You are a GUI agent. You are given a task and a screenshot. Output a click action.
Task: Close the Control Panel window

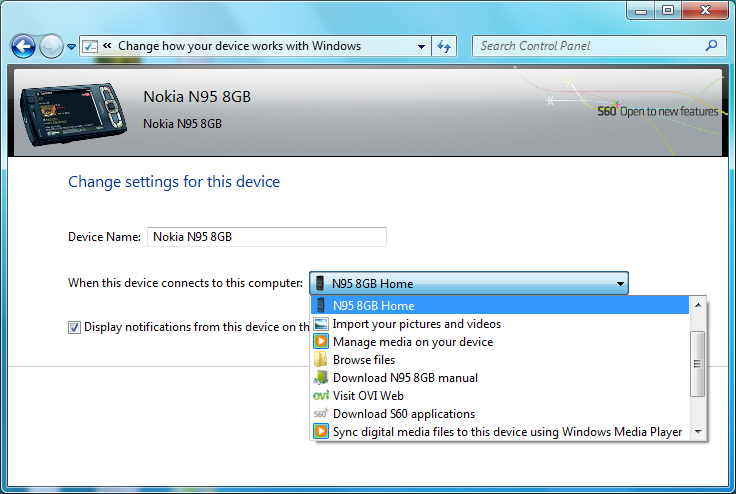pyautogui.click(x=705, y=11)
